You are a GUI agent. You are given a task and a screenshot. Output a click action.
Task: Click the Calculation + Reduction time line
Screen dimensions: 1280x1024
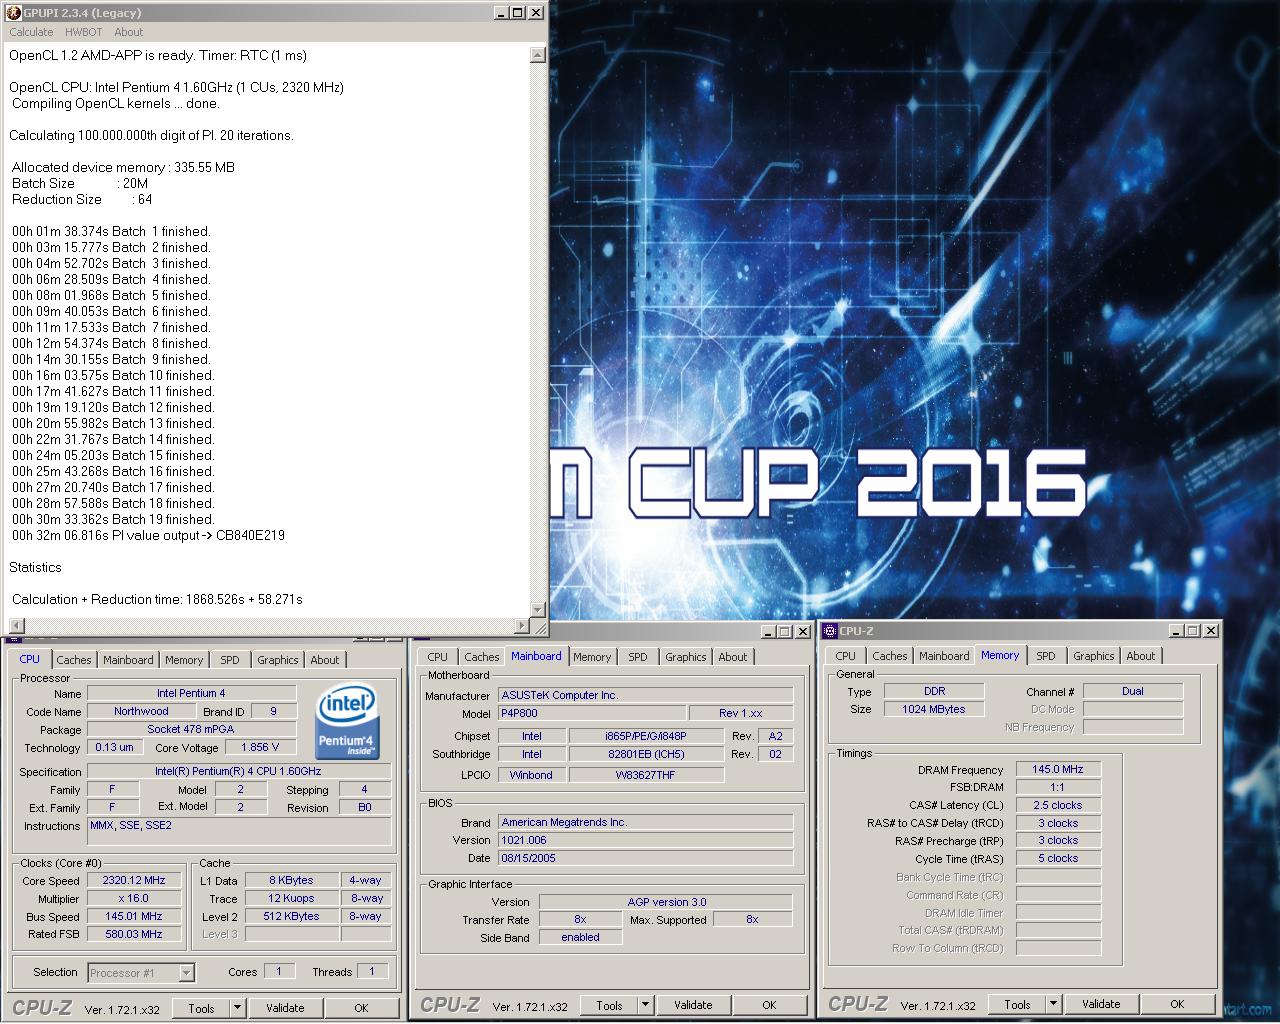pyautogui.click(x=157, y=599)
